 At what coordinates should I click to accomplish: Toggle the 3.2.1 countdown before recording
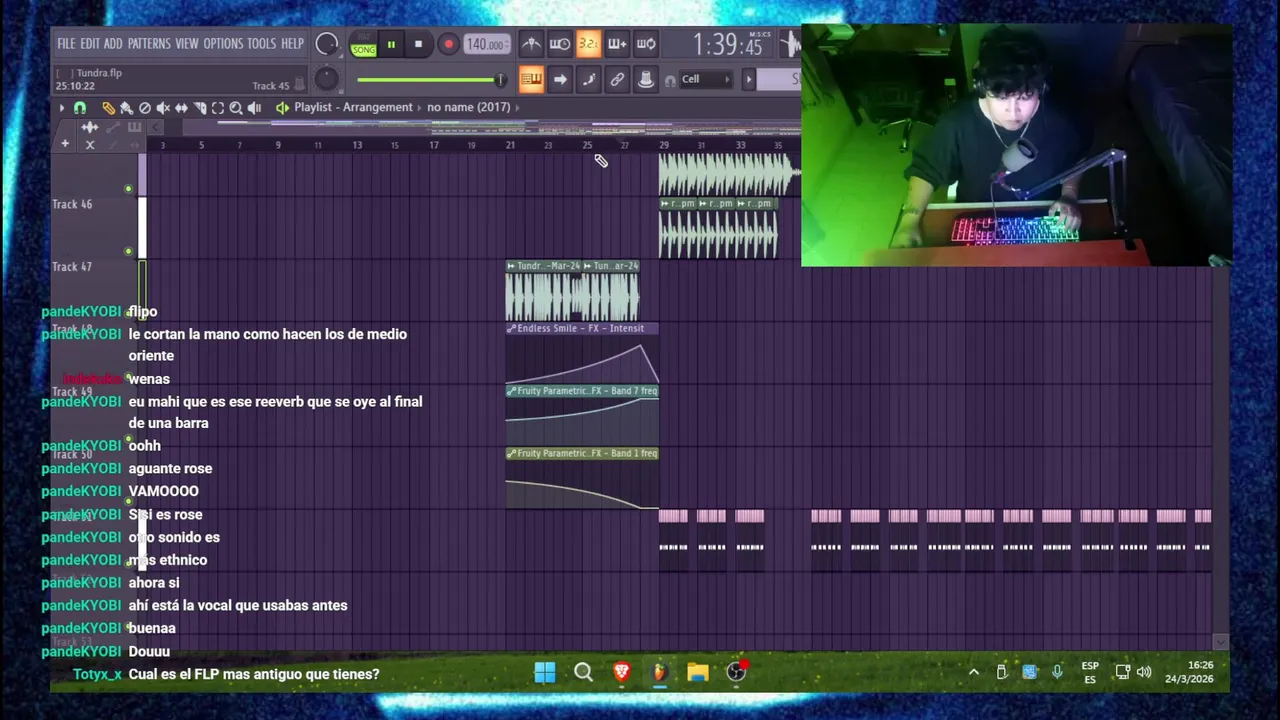tap(589, 44)
